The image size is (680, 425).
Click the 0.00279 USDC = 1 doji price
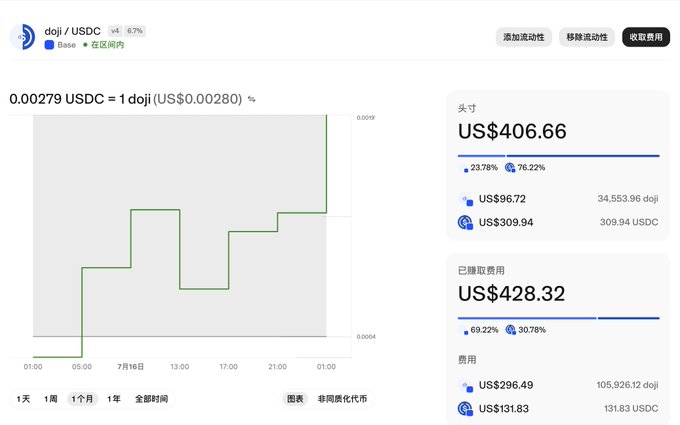click(80, 99)
